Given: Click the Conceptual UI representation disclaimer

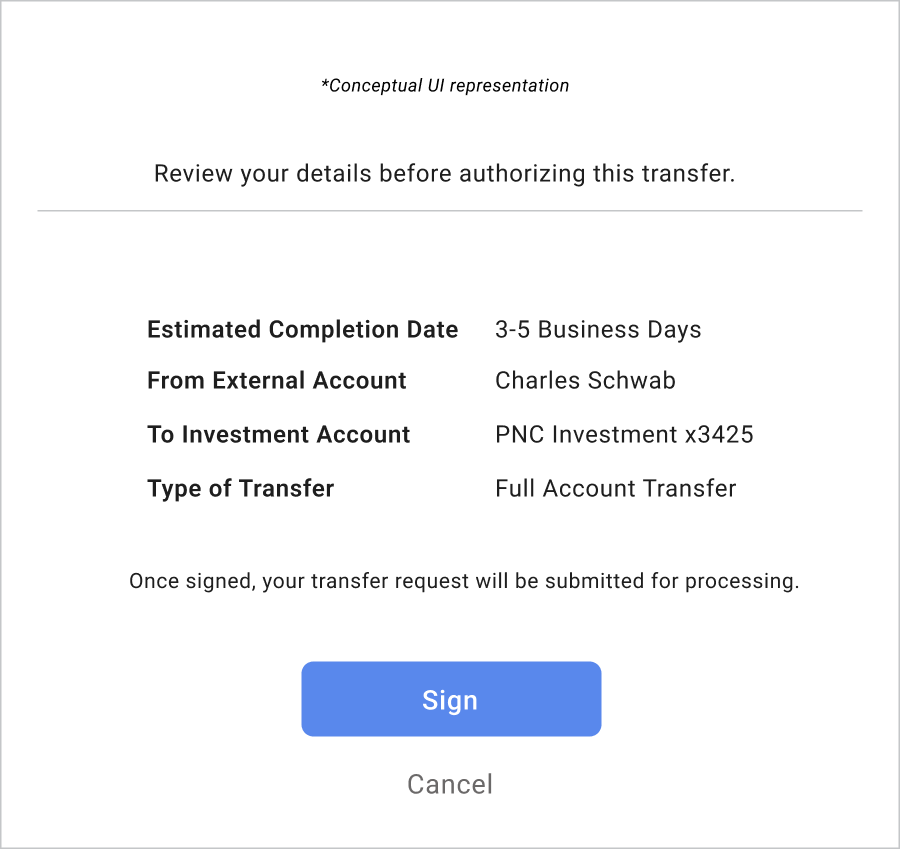Looking at the screenshot, I should click(445, 86).
